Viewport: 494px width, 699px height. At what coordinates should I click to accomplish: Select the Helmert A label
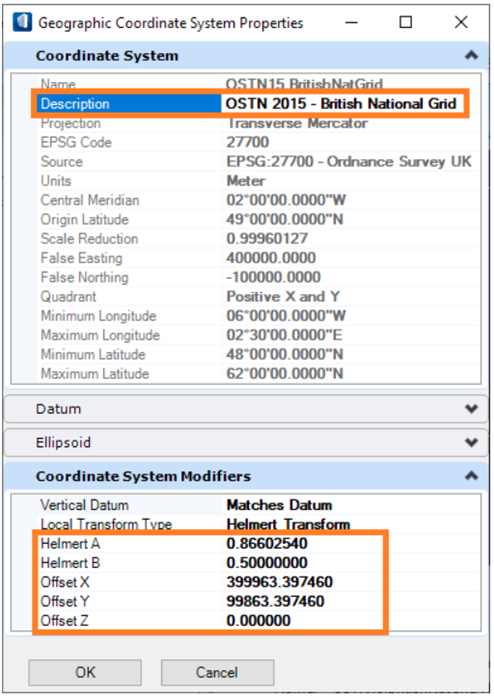pyautogui.click(x=70, y=543)
